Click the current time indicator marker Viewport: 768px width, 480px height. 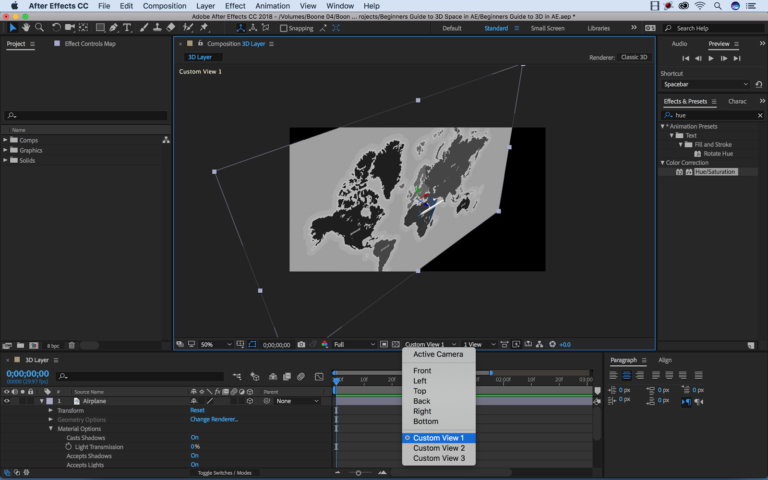click(336, 380)
